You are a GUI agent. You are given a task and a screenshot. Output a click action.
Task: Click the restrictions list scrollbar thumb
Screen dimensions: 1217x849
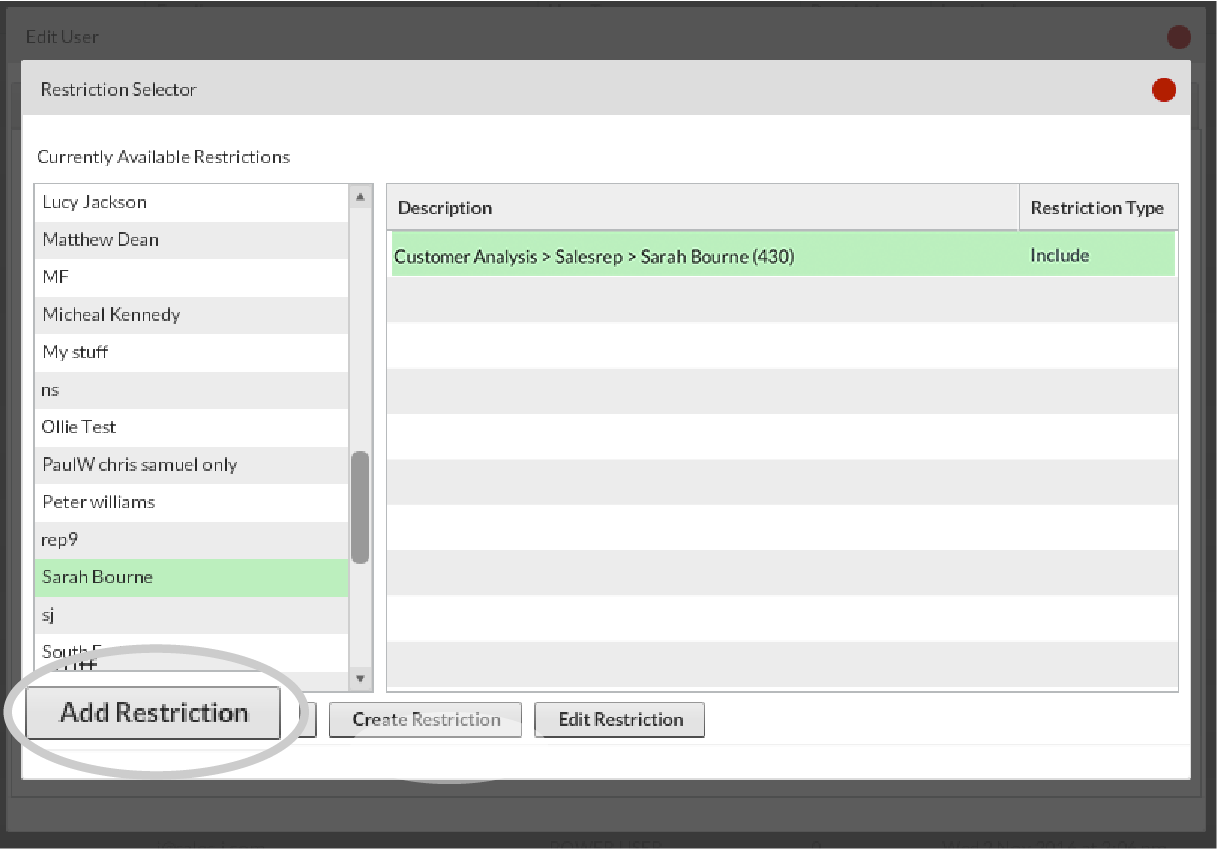[x=361, y=507]
